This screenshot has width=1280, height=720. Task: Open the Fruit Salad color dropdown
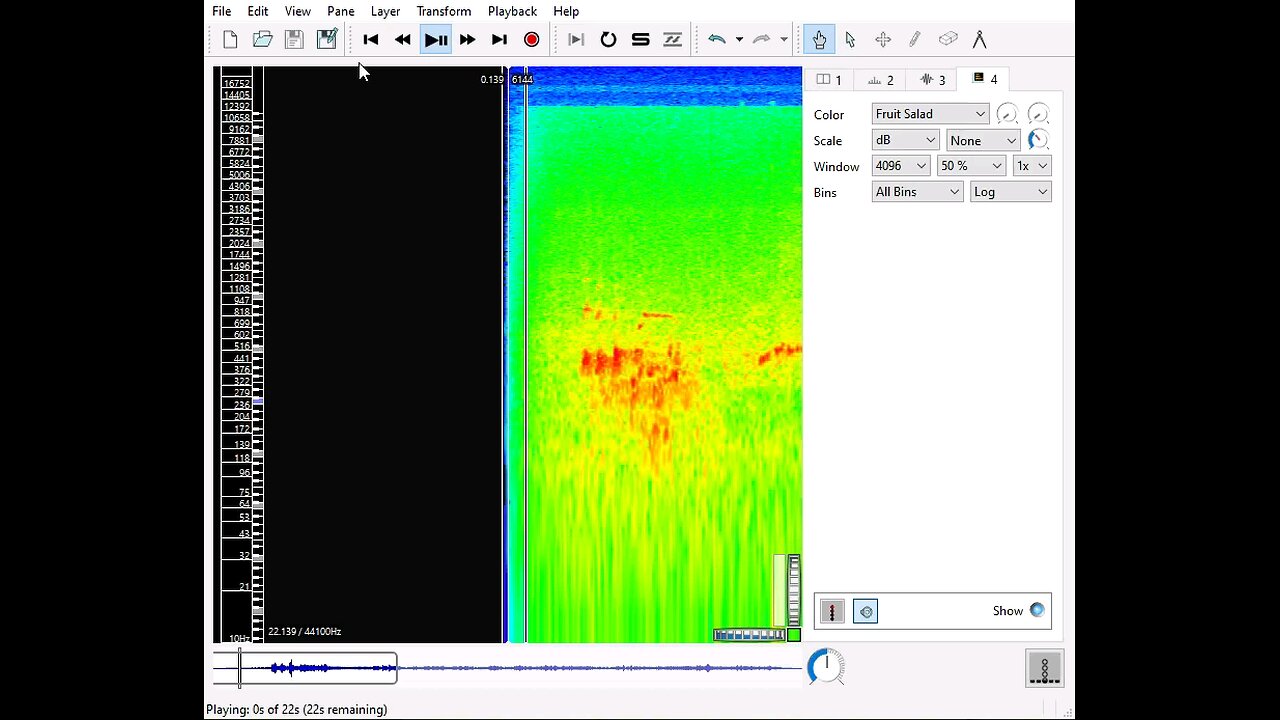(x=930, y=114)
